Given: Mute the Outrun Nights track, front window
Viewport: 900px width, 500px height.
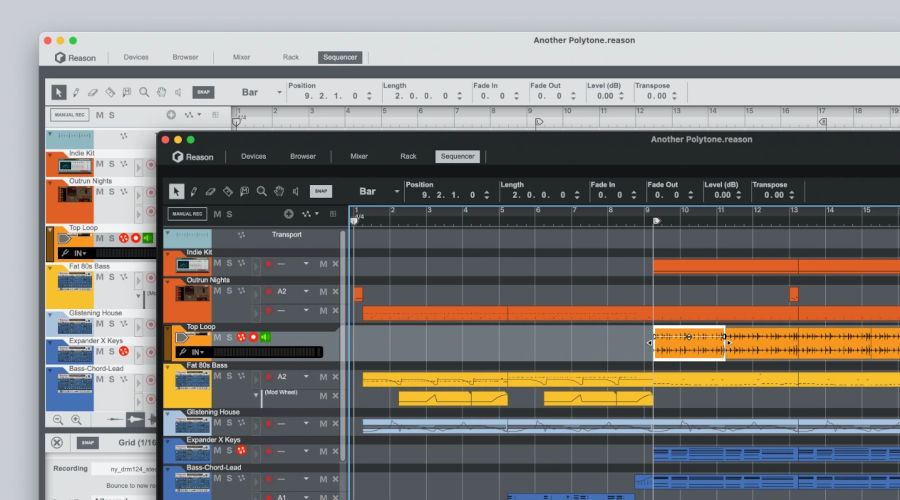Looking at the screenshot, I should click(217, 291).
